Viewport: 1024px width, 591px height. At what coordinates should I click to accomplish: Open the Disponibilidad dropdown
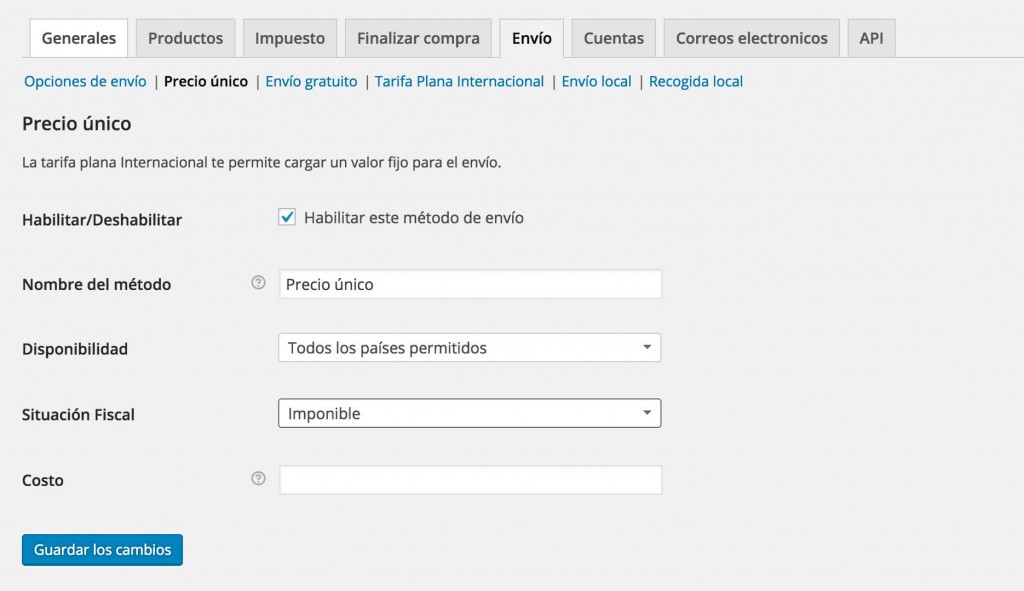(x=470, y=347)
